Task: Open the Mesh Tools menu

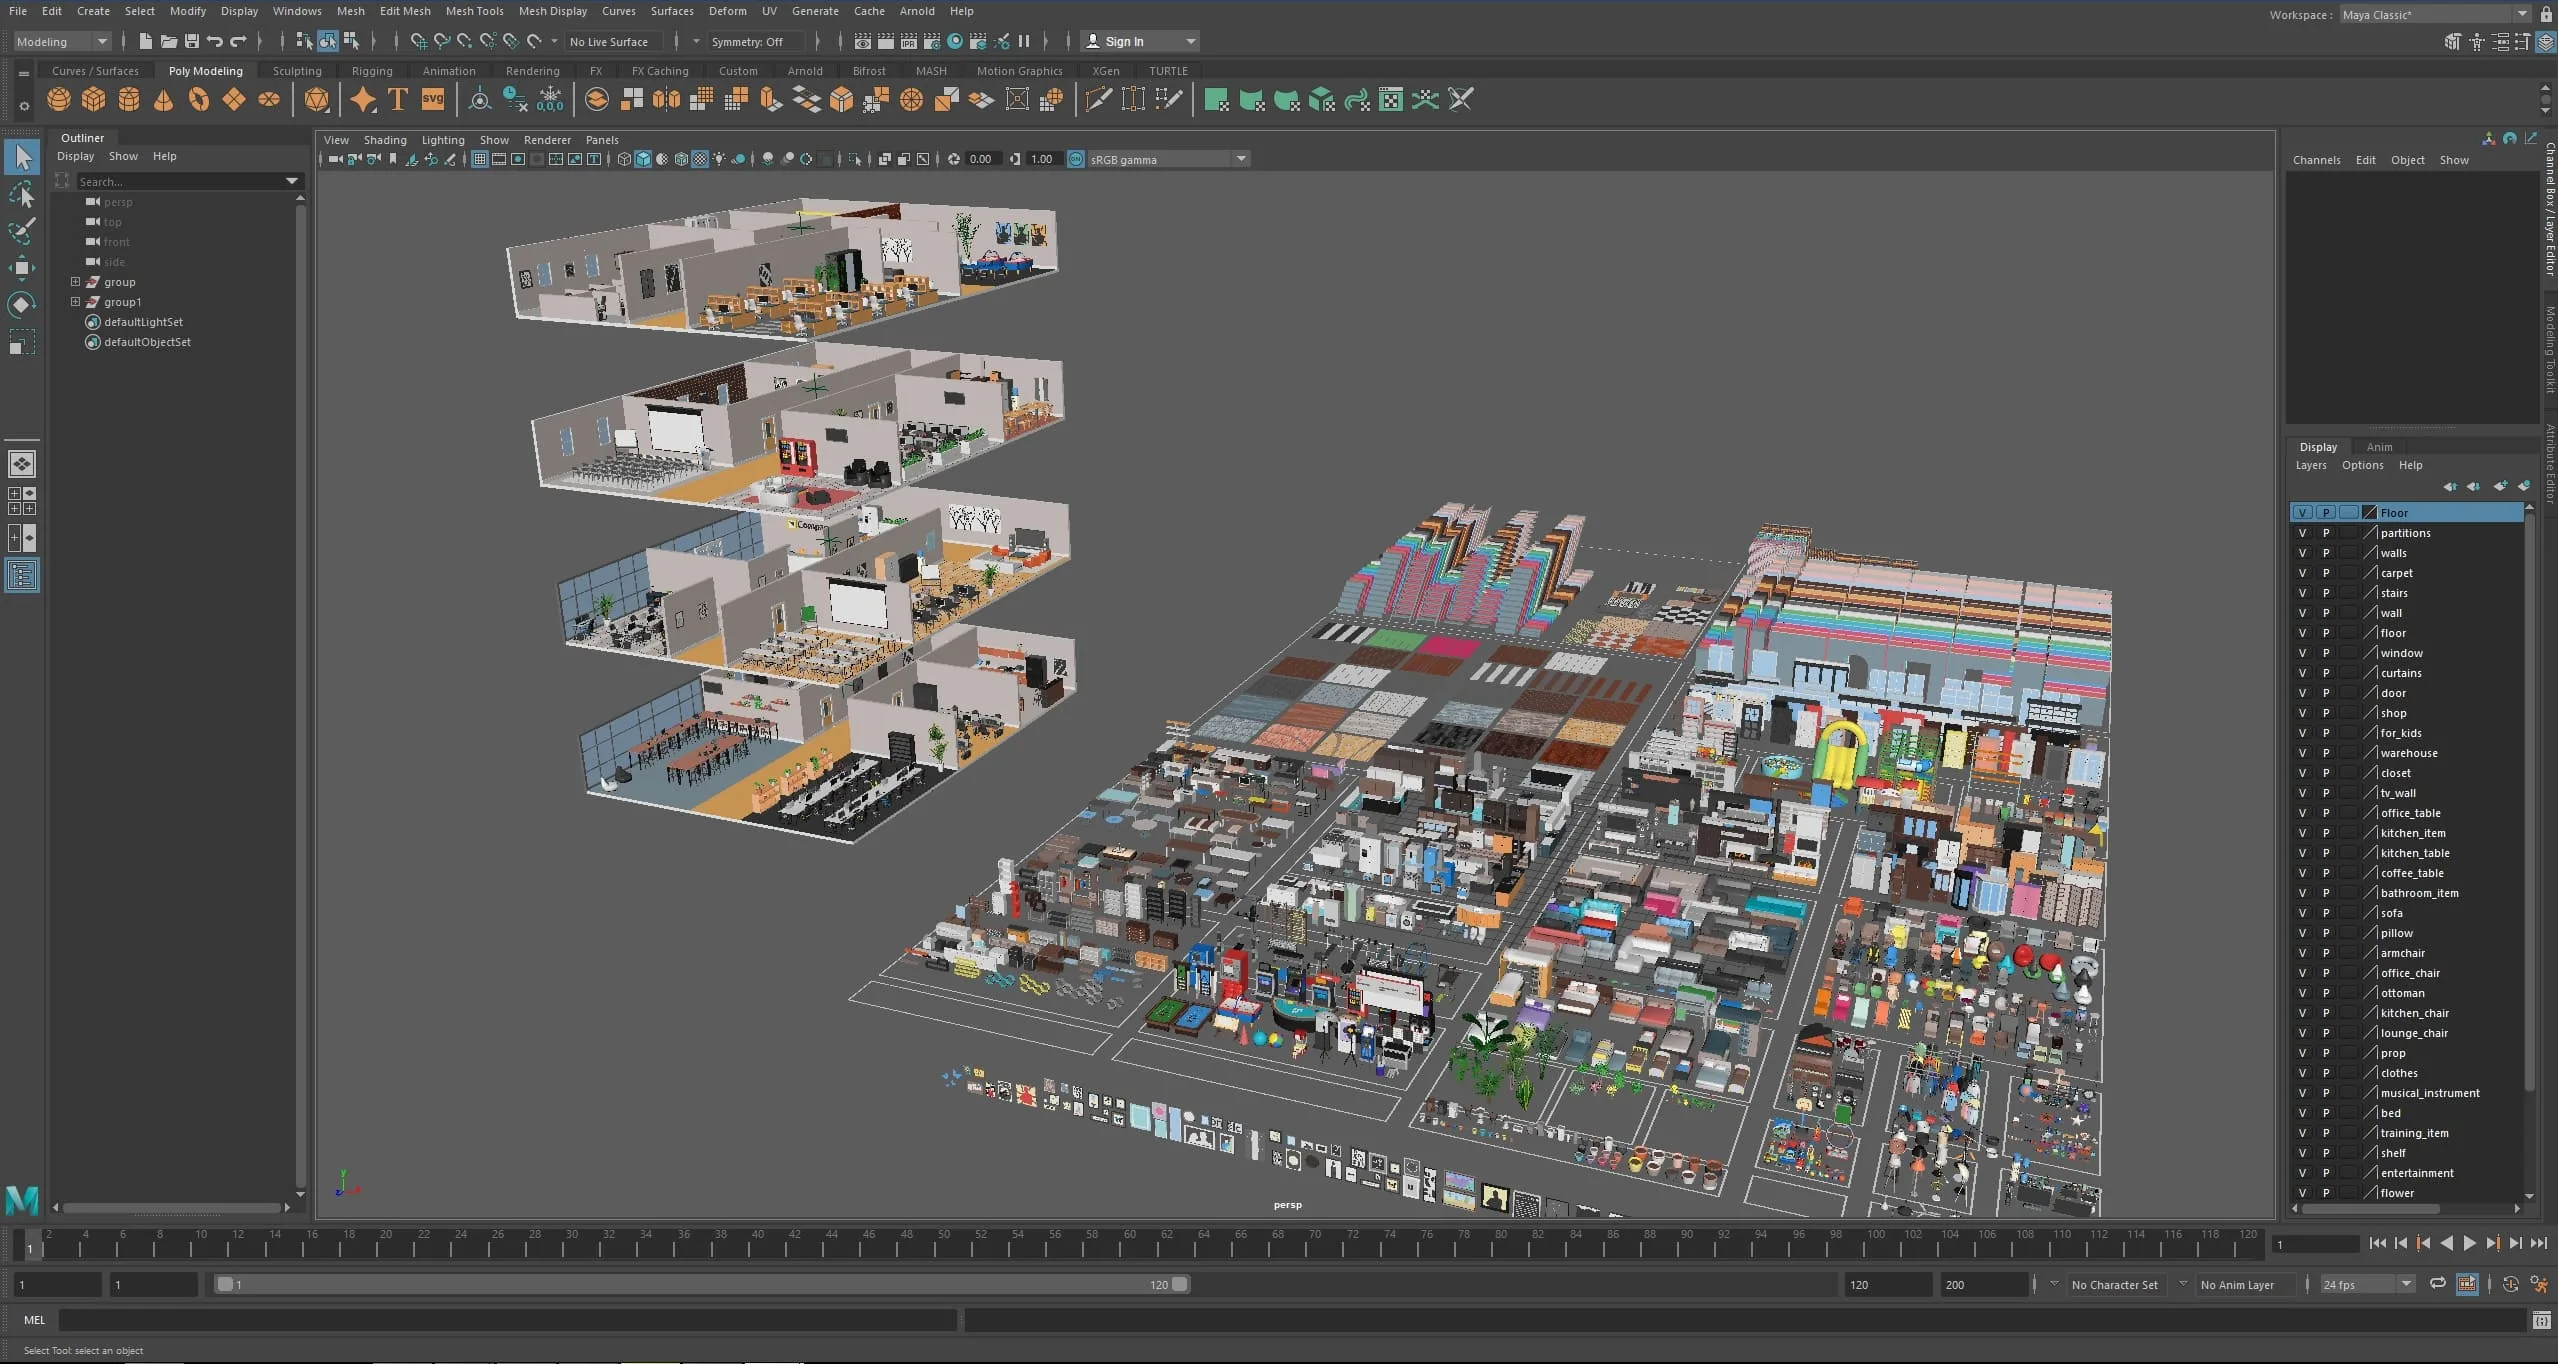Action: click(x=474, y=11)
